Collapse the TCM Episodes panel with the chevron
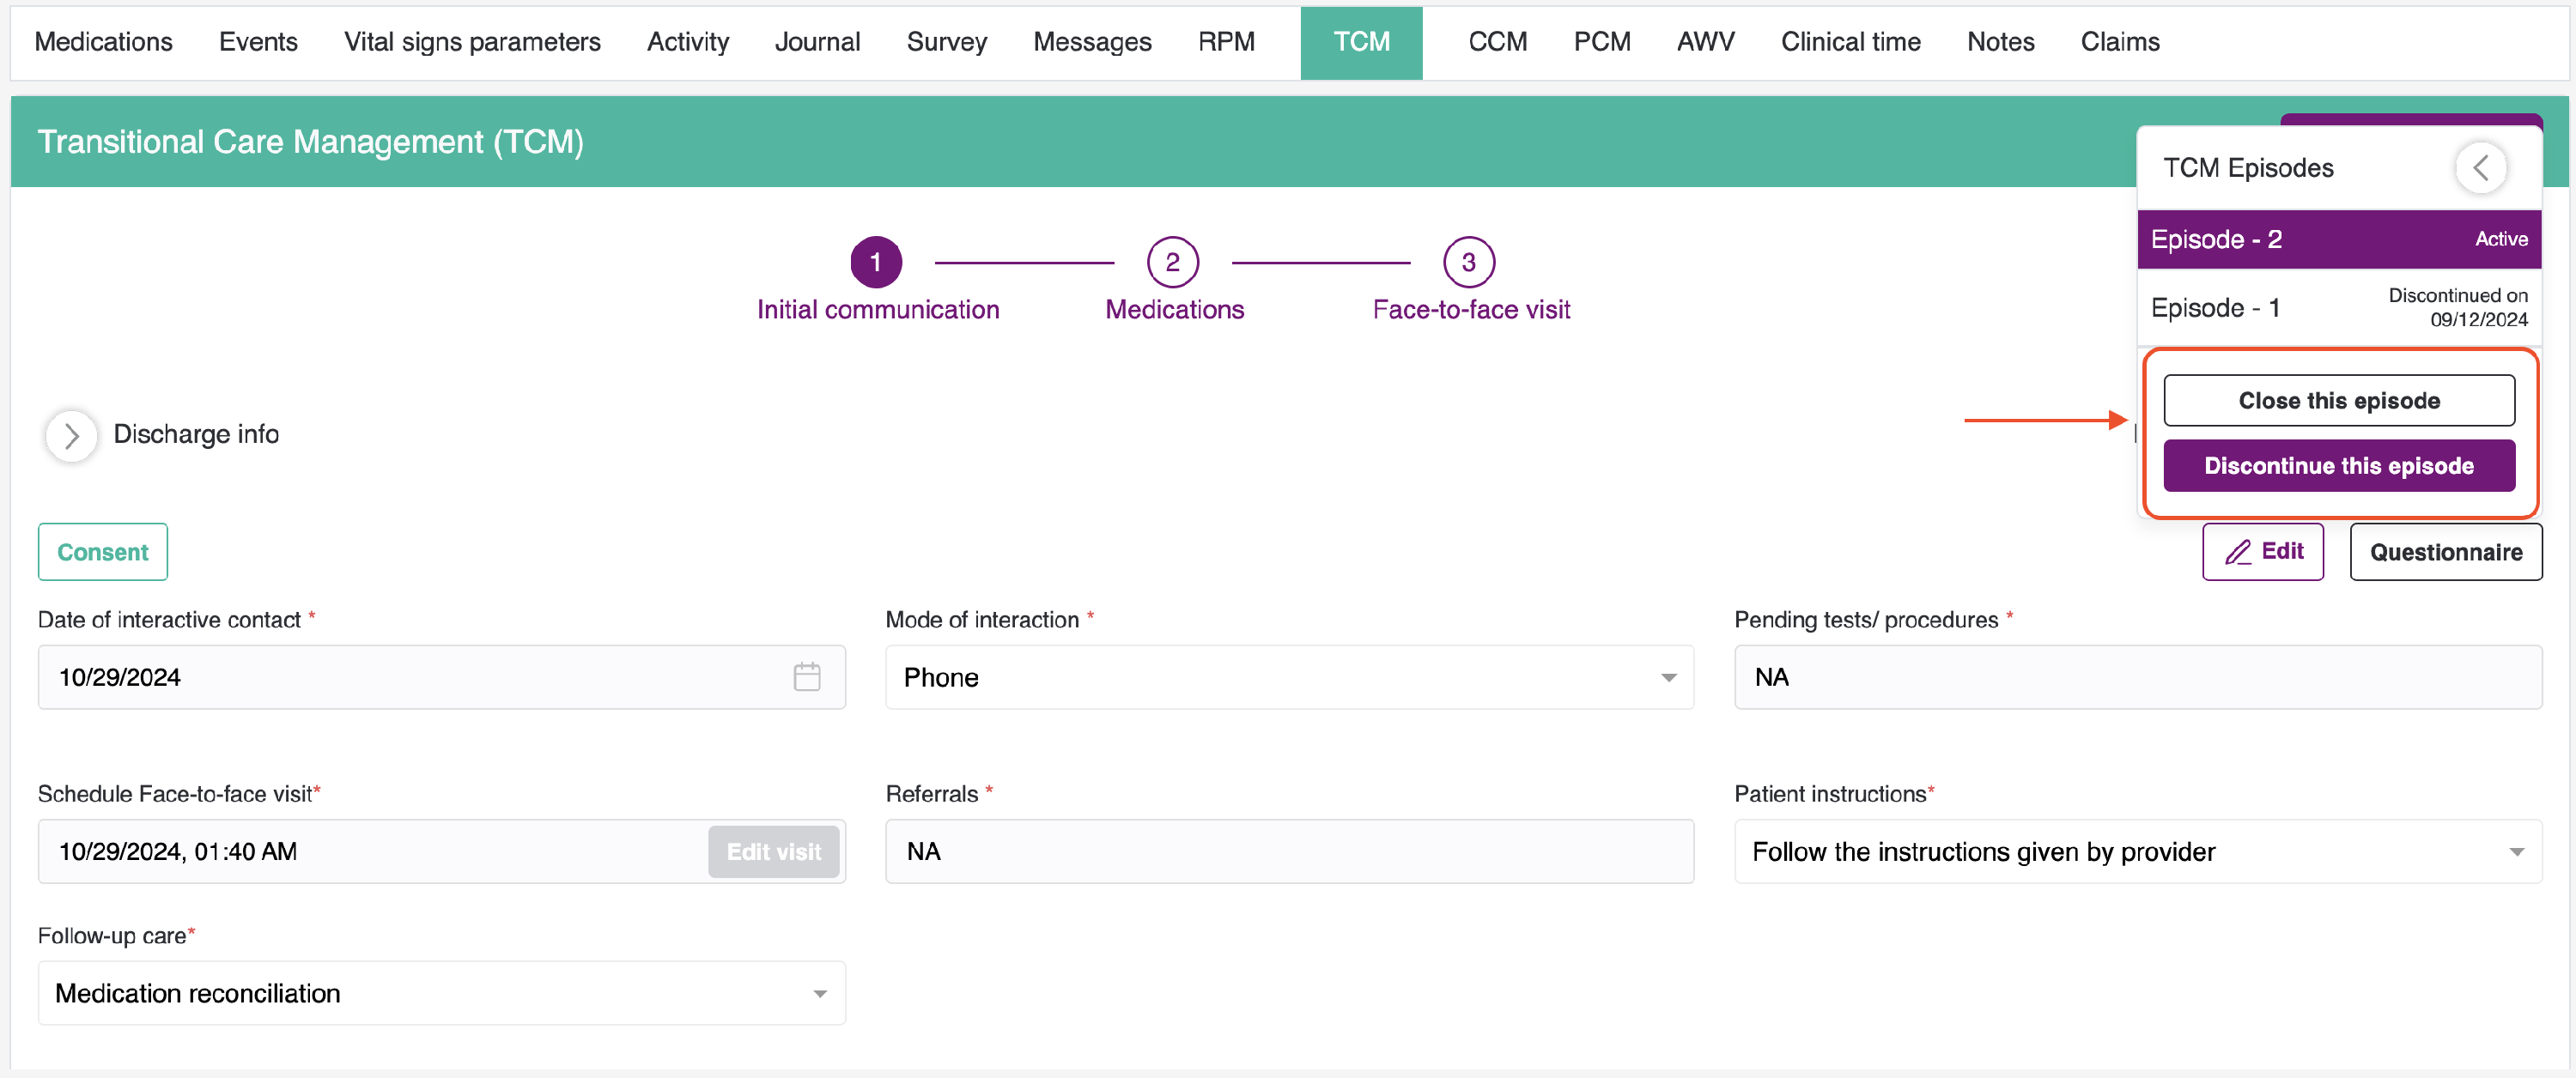This screenshot has width=2576, height=1078. tap(2480, 168)
